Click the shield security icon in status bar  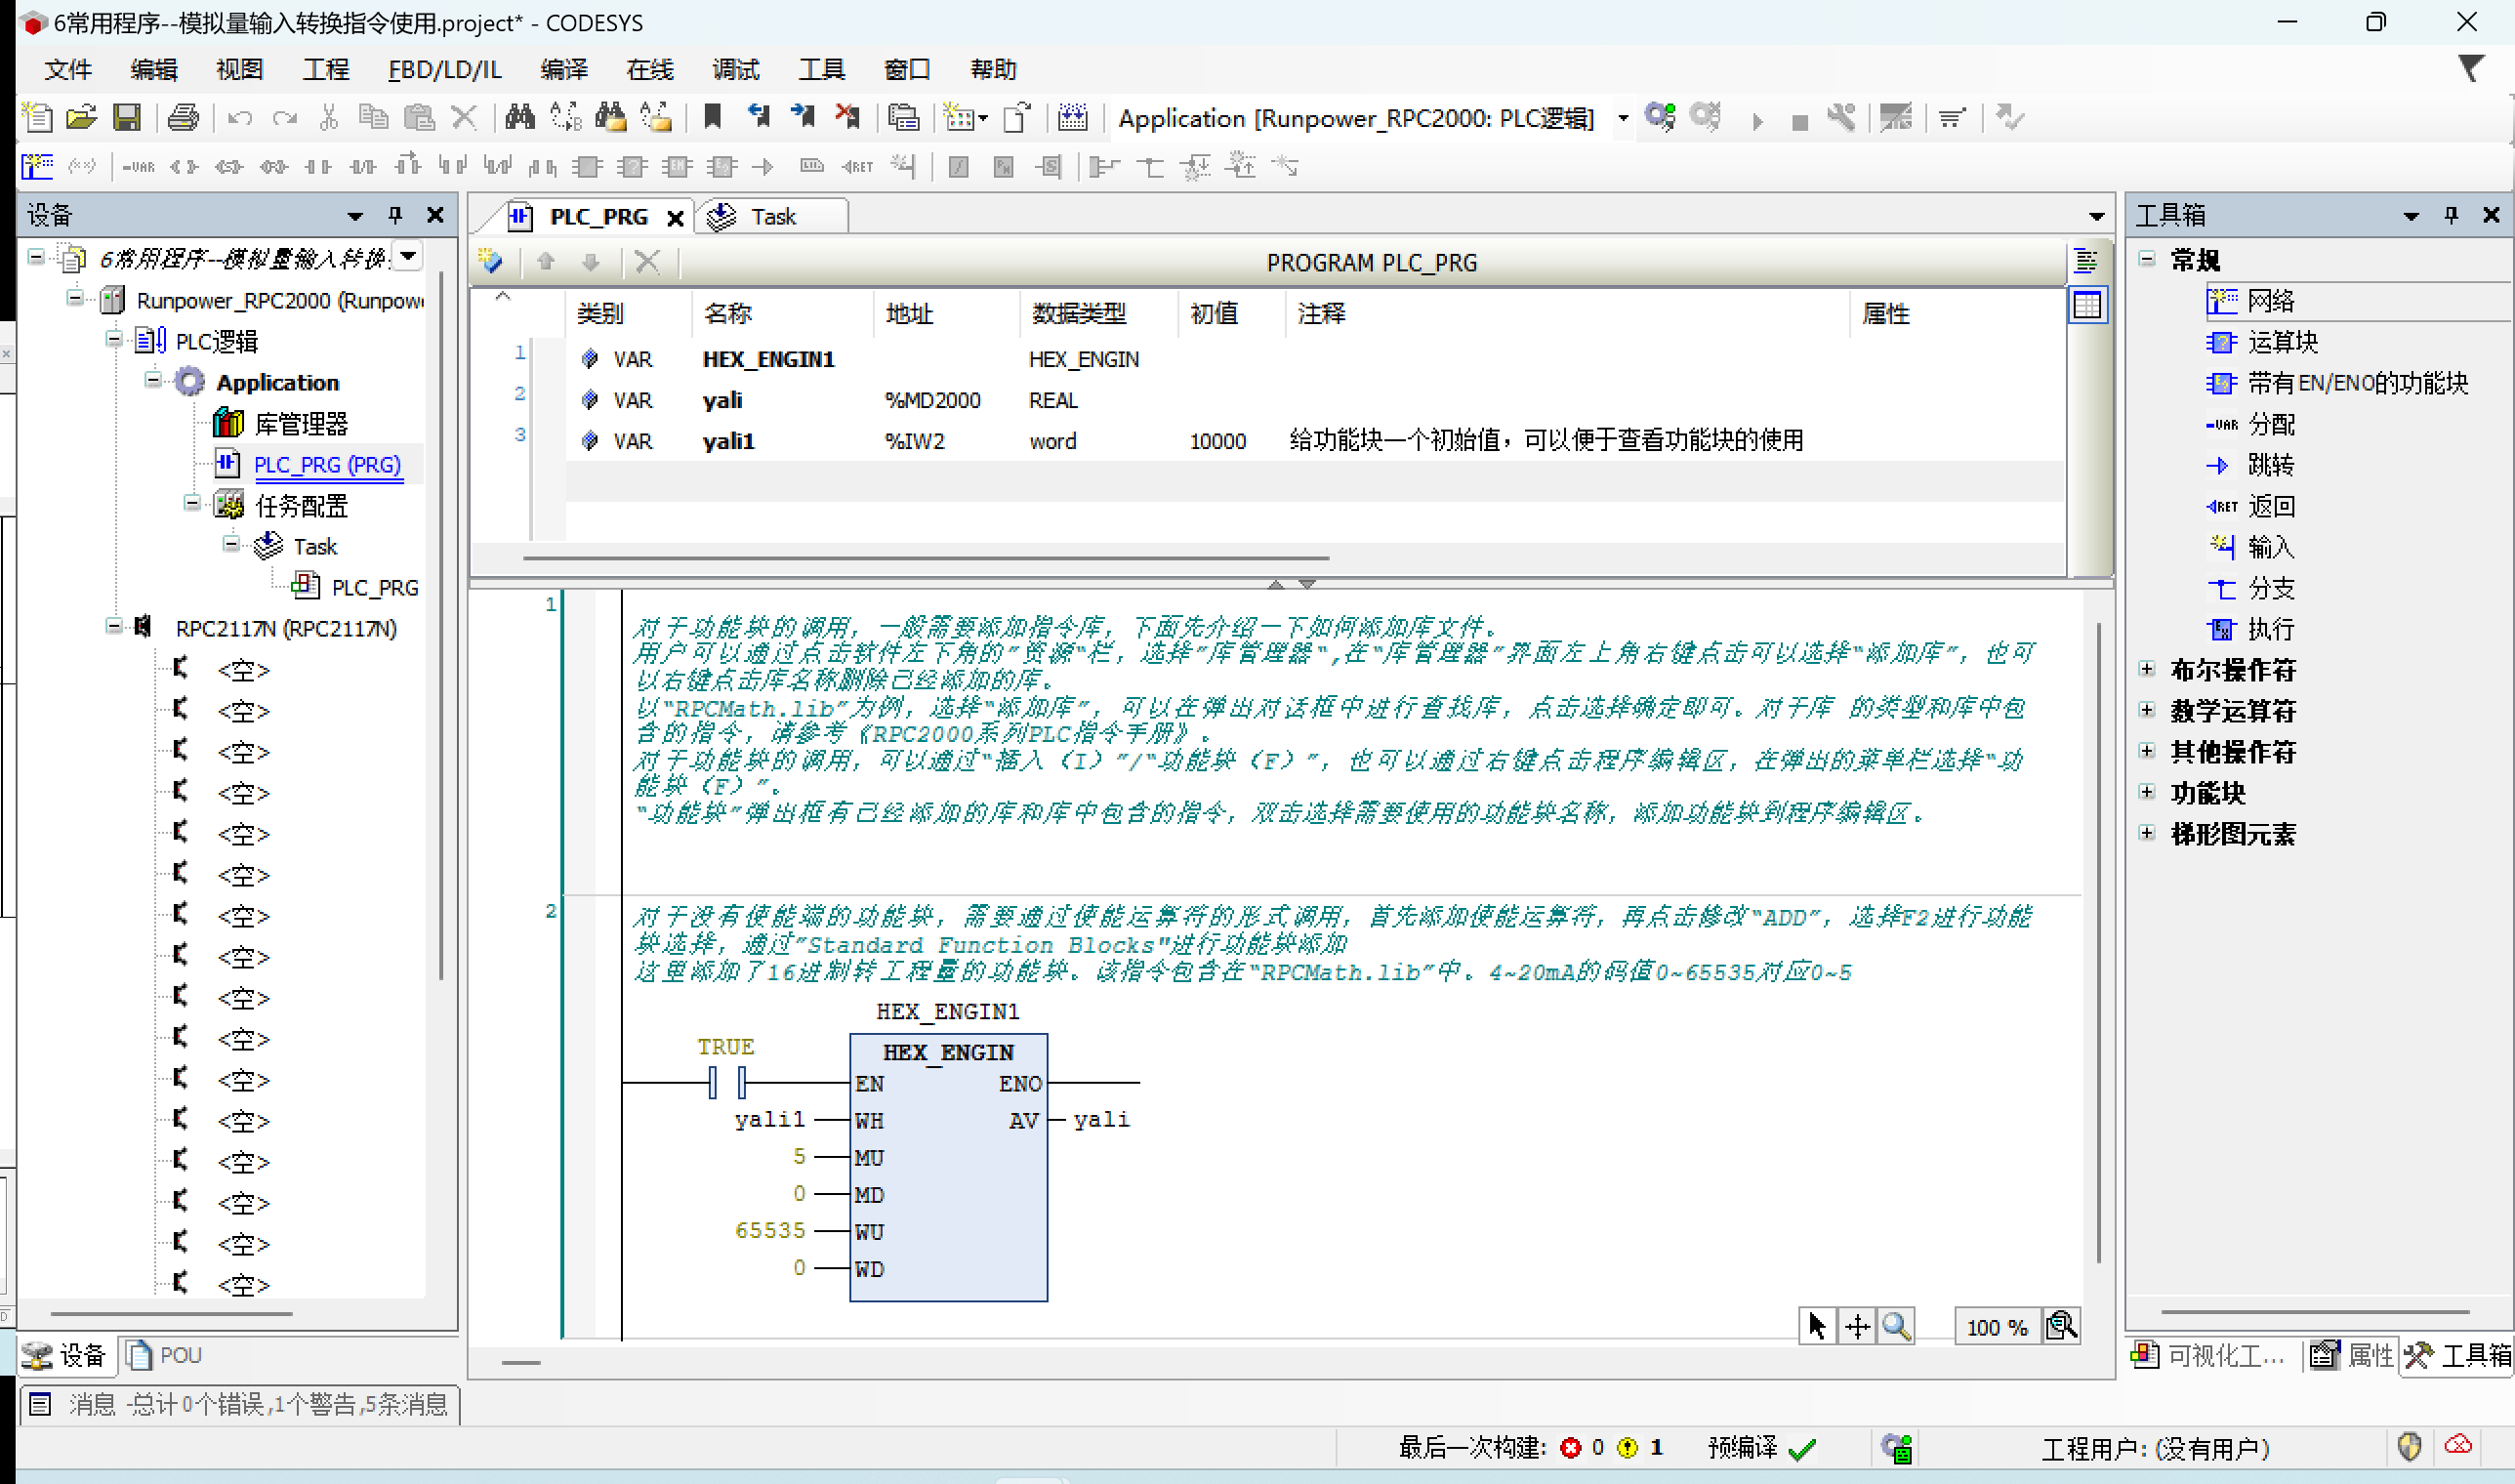pos(2409,1447)
